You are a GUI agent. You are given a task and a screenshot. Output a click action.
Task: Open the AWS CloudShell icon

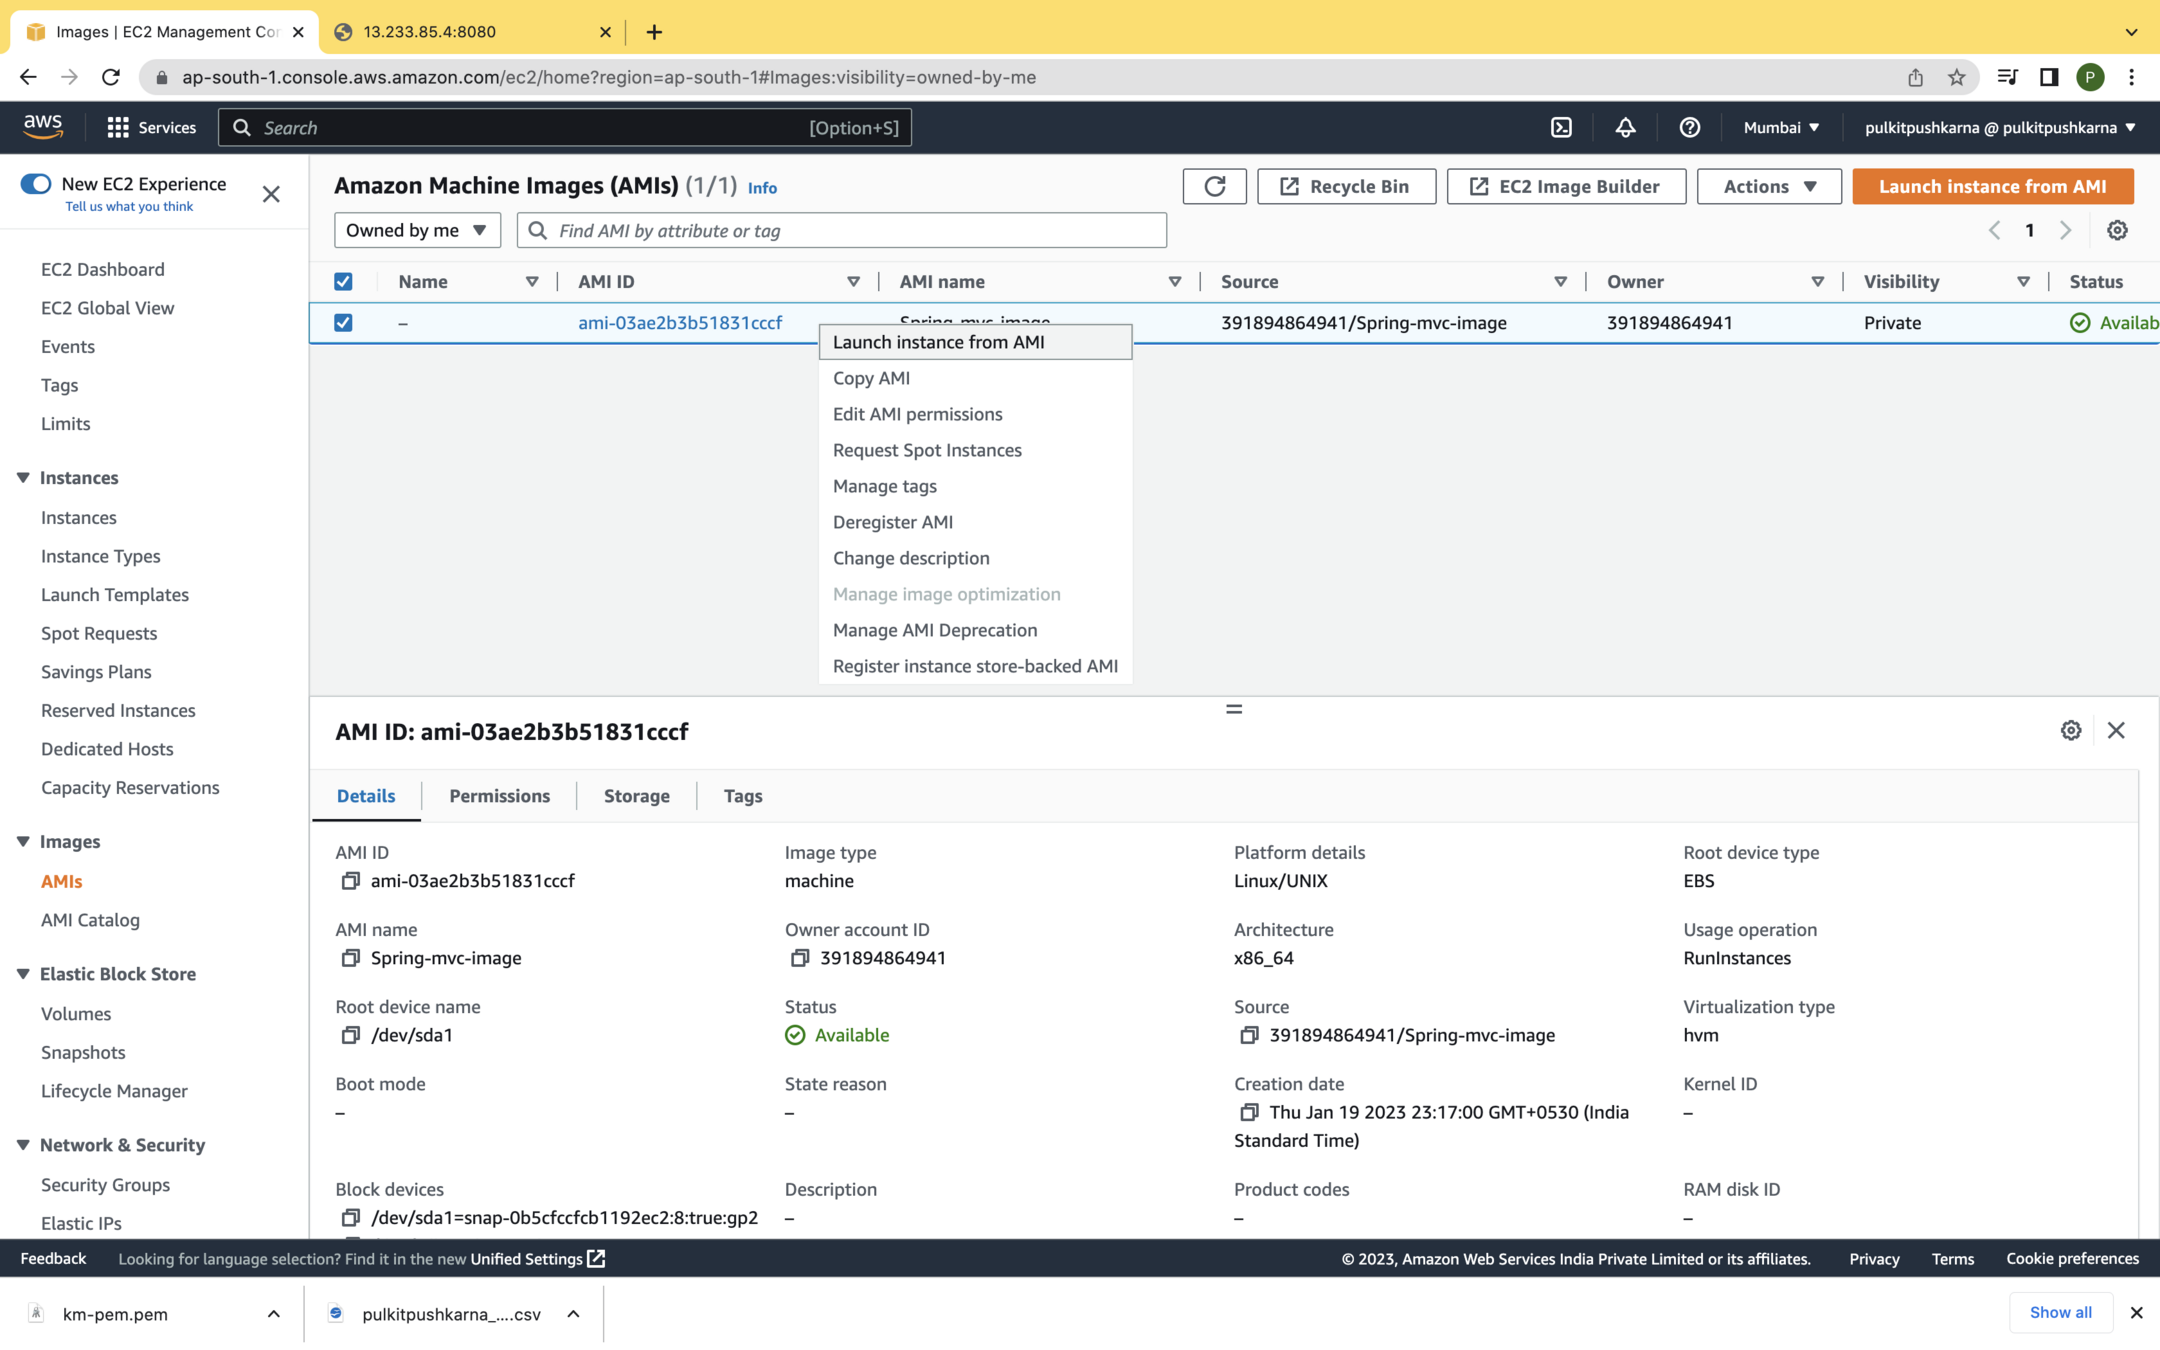[1561, 127]
